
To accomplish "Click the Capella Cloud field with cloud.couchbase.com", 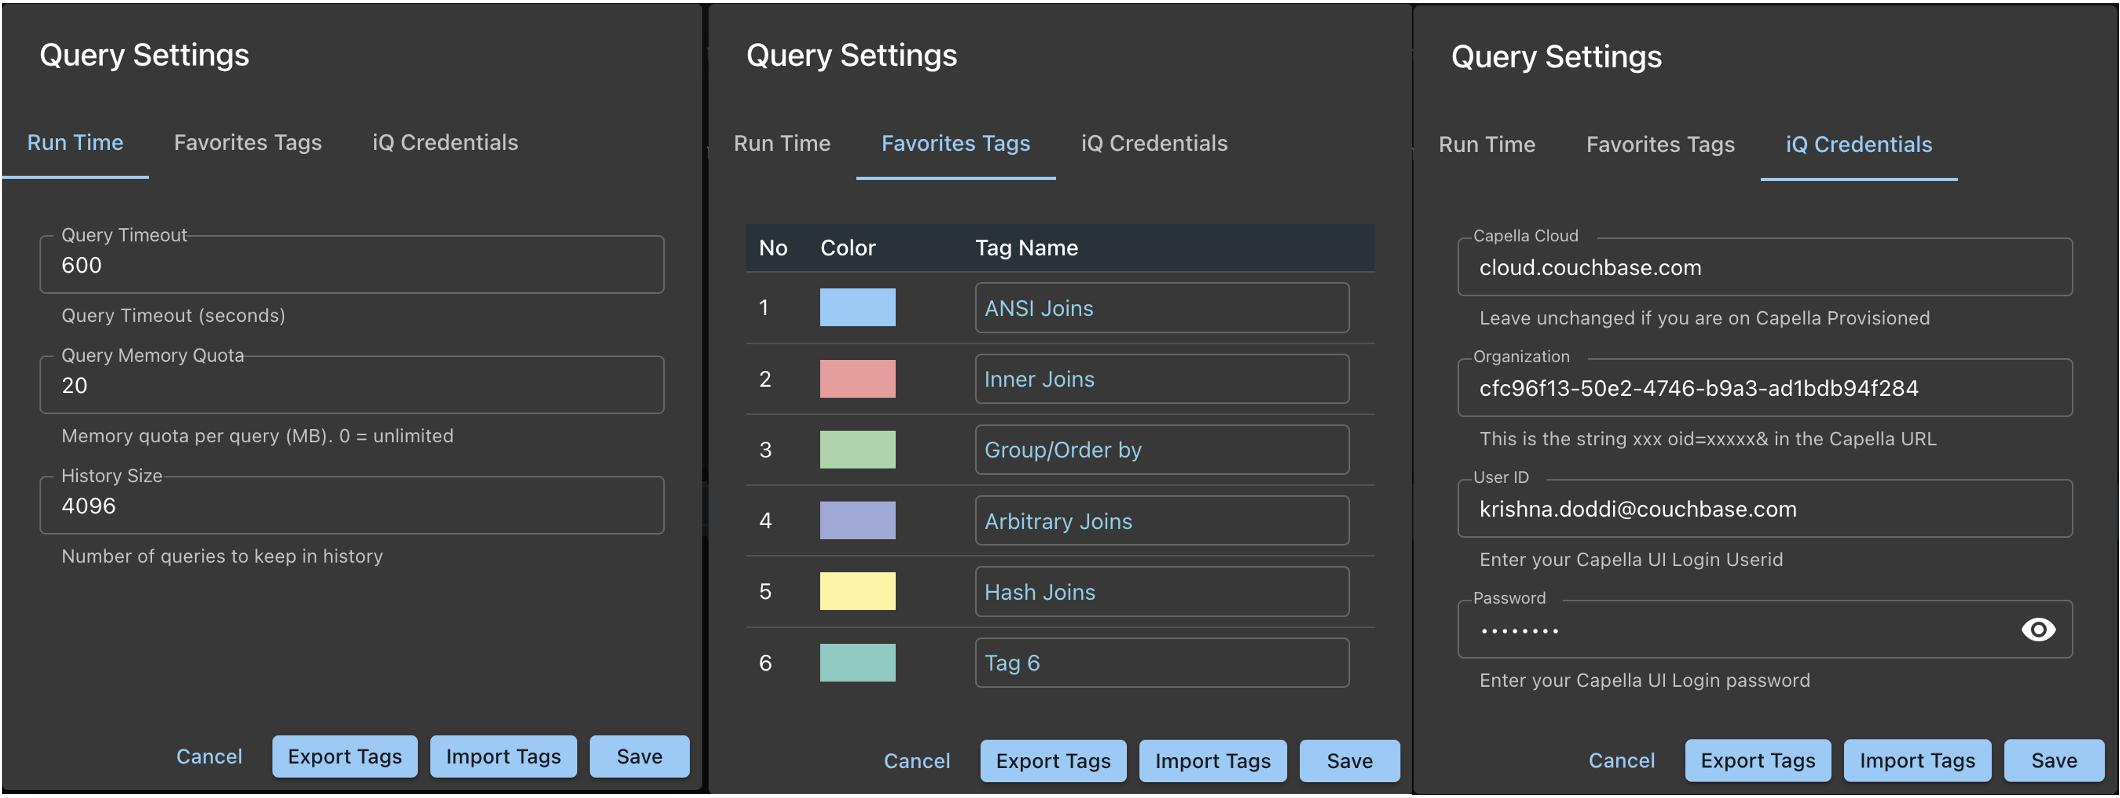I will tap(1765, 267).
